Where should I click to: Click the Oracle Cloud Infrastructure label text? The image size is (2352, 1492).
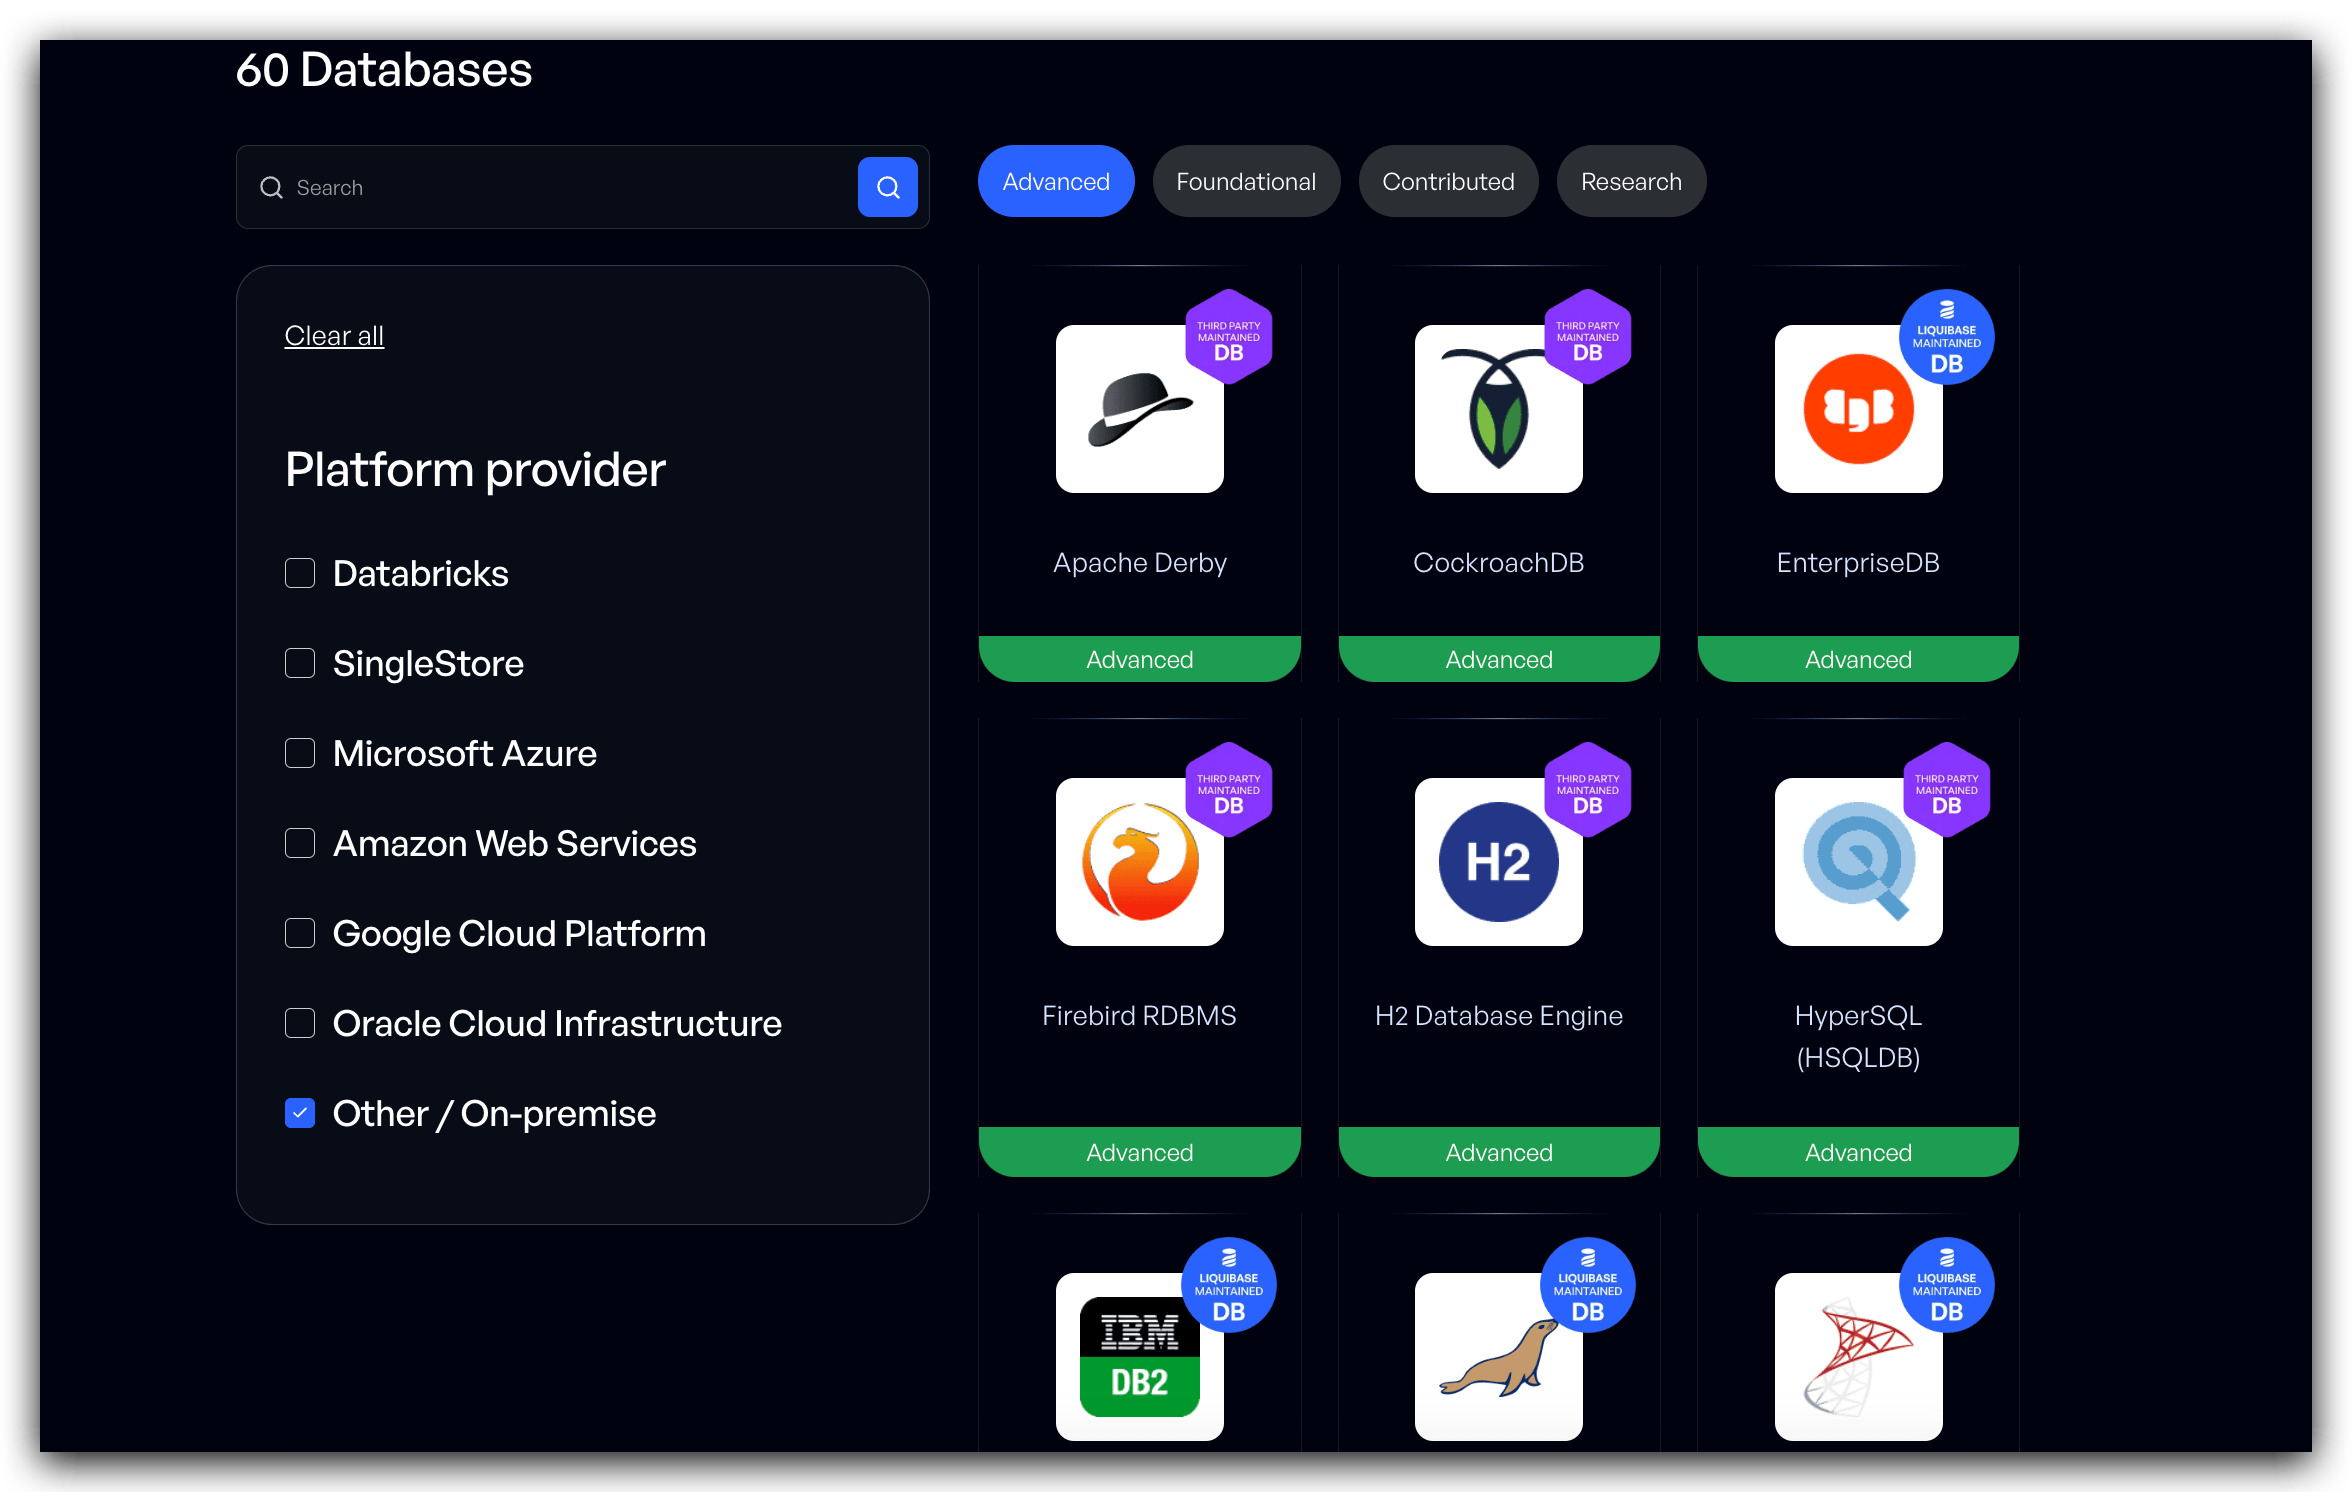(x=557, y=1023)
